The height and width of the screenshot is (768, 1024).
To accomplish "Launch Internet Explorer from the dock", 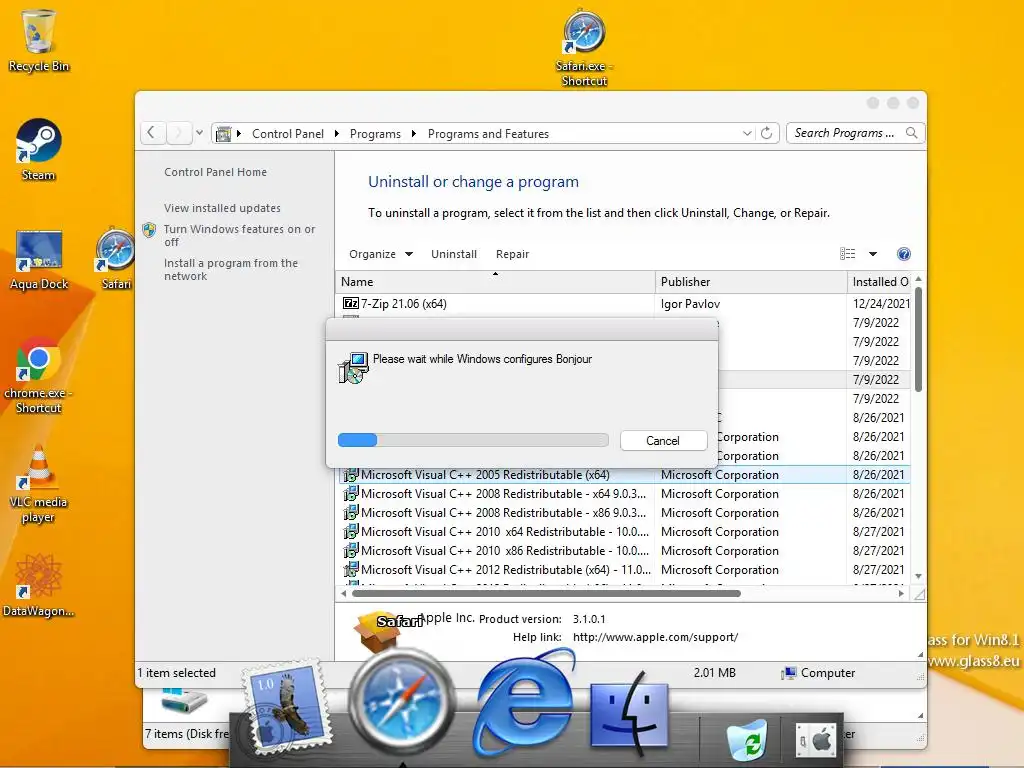I will 524,703.
